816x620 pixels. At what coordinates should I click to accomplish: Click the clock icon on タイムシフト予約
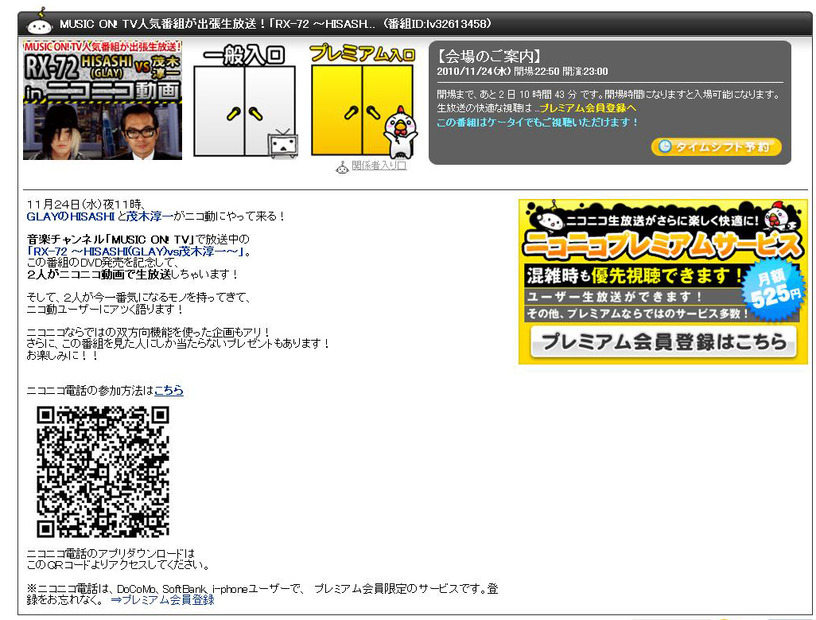(665, 146)
